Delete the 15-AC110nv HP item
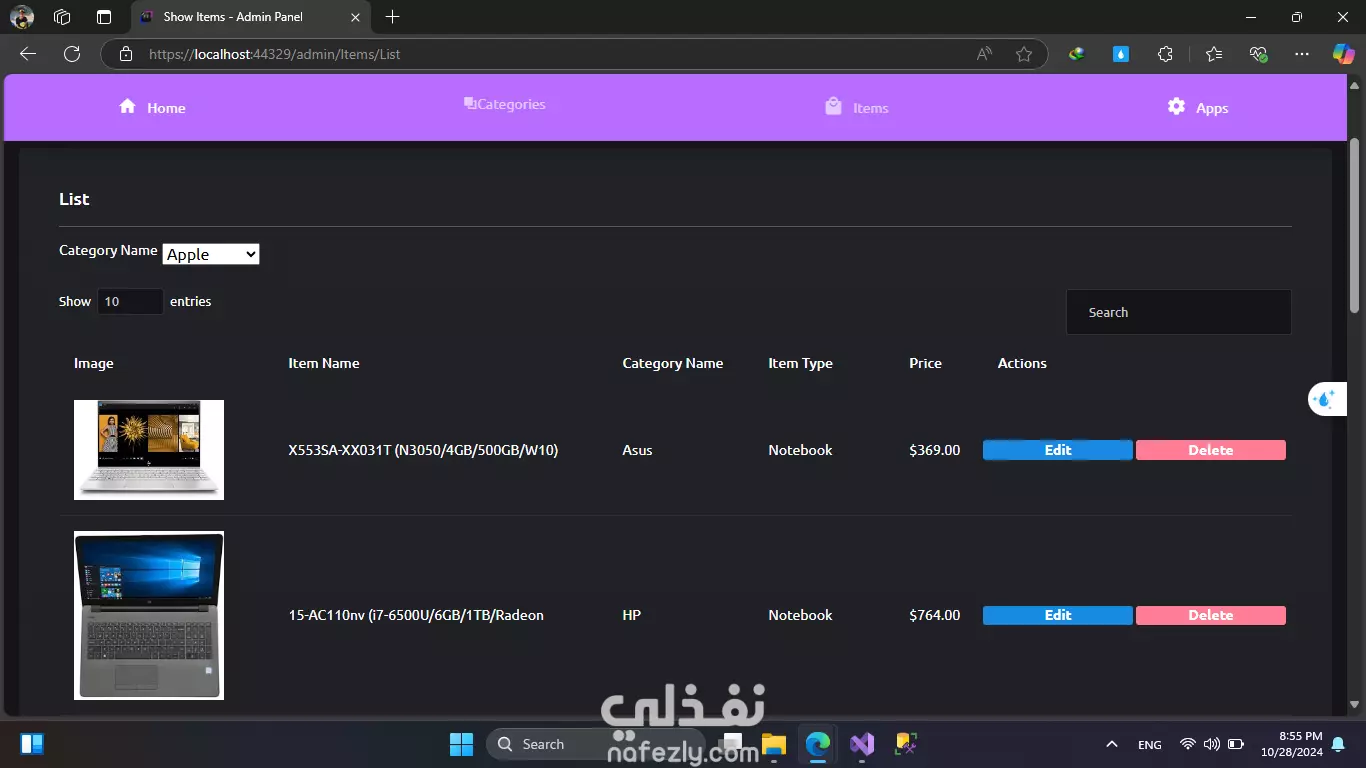The width and height of the screenshot is (1366, 768). [1210, 615]
